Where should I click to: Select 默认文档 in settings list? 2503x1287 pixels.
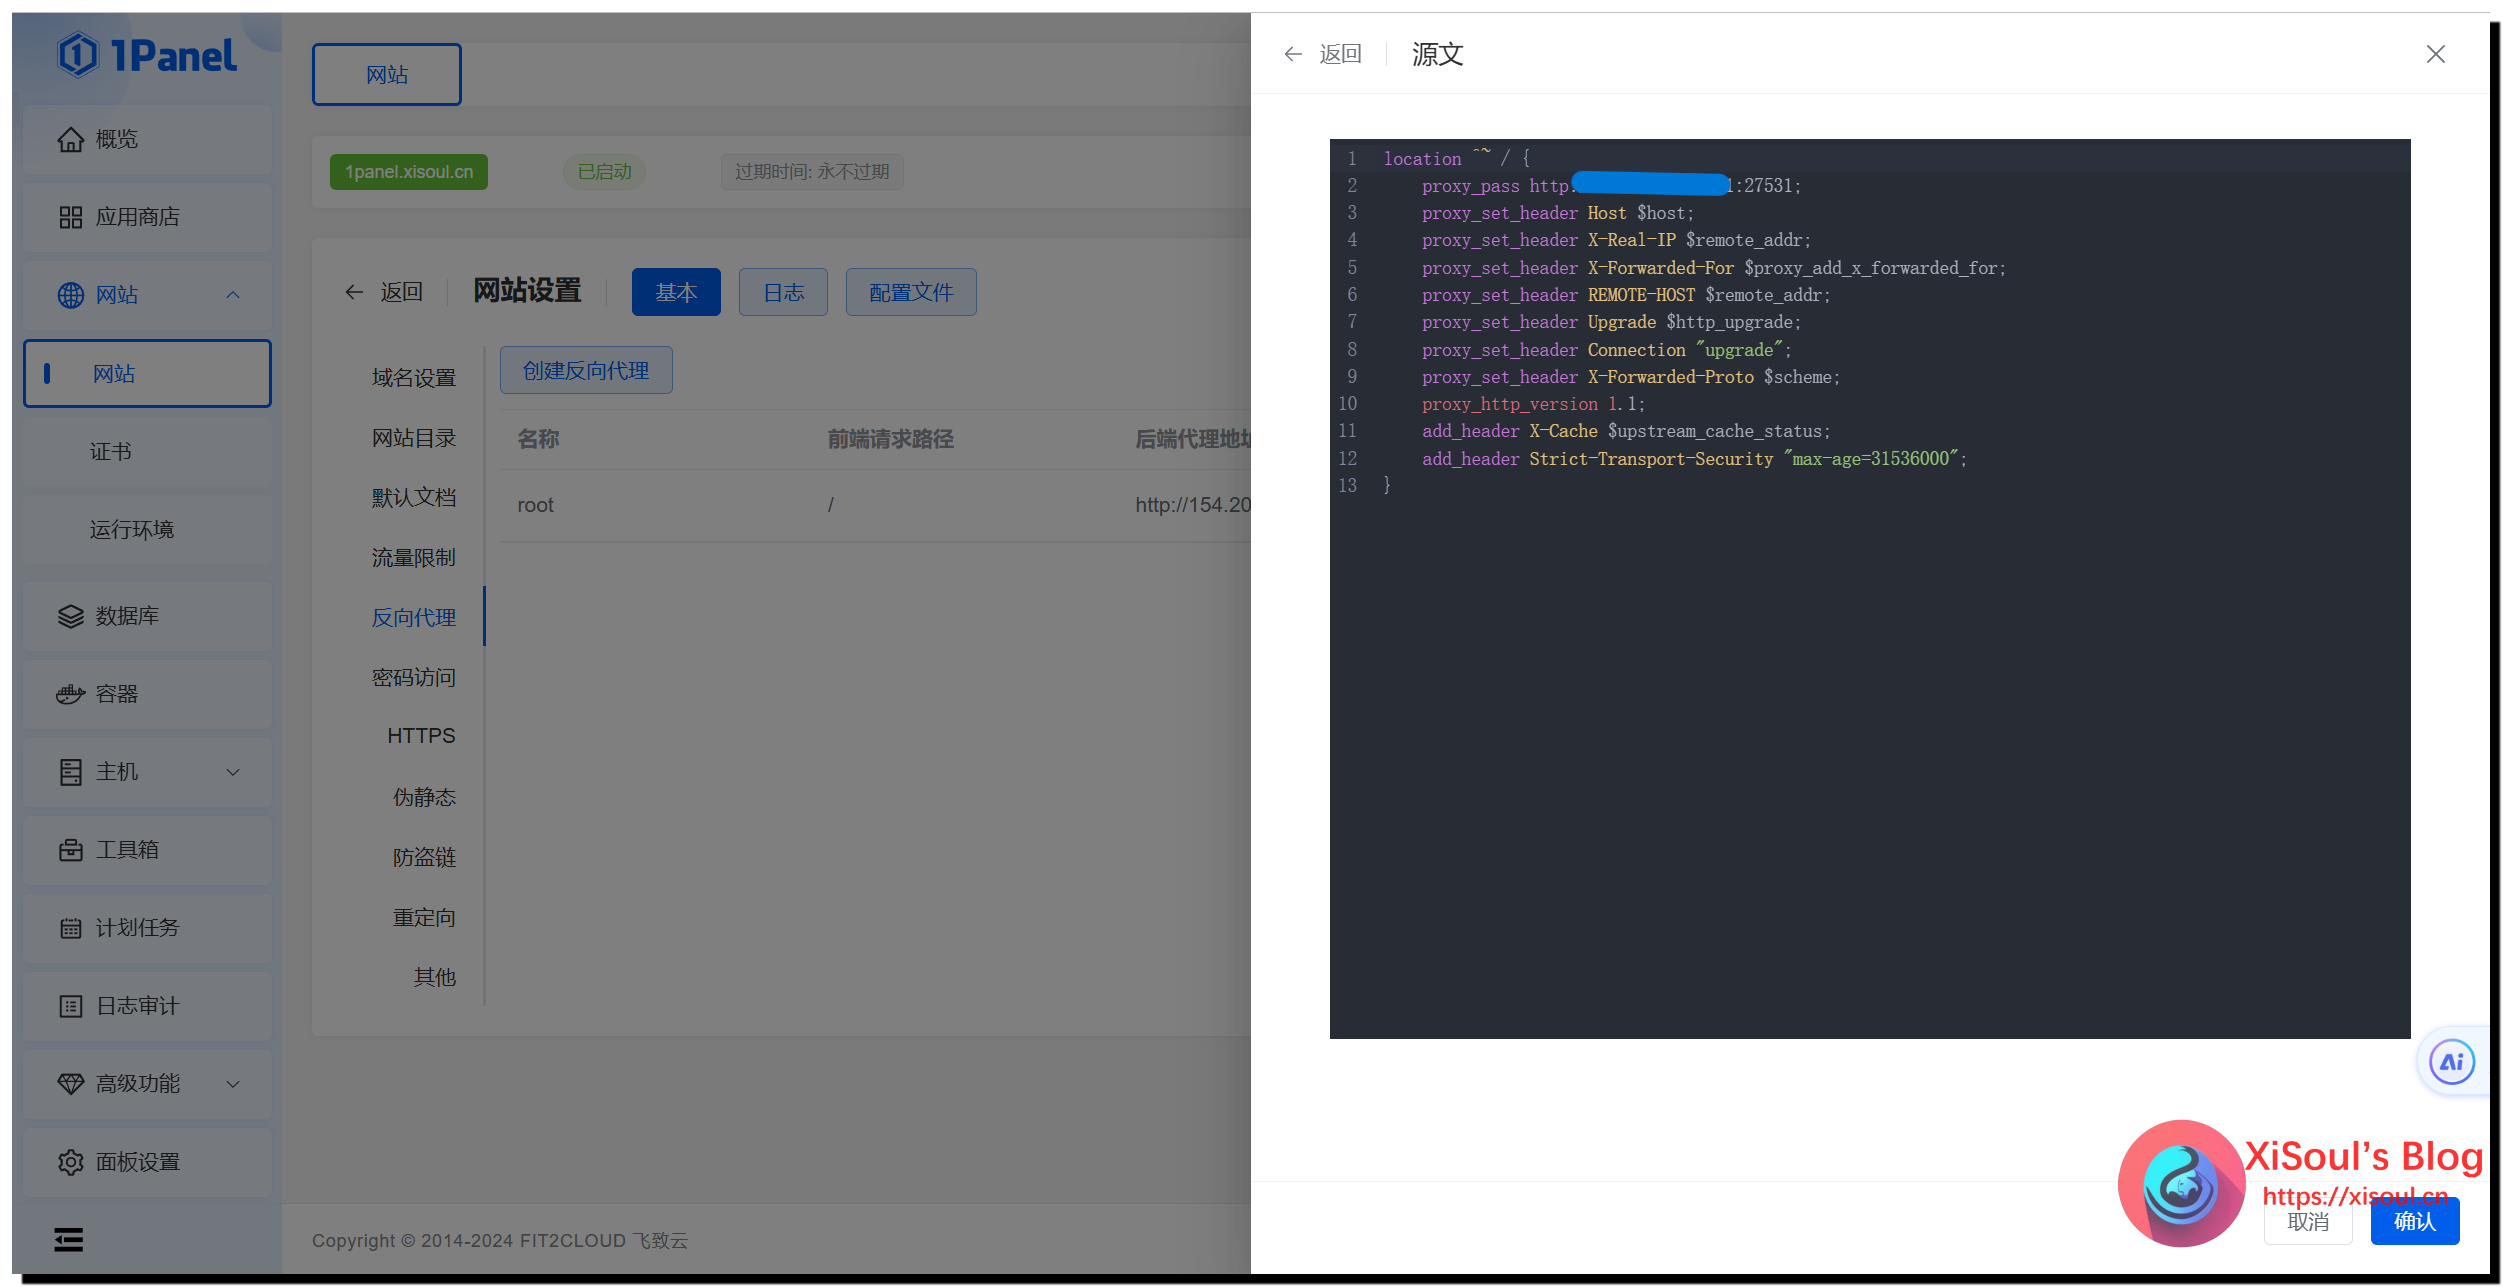pos(413,498)
